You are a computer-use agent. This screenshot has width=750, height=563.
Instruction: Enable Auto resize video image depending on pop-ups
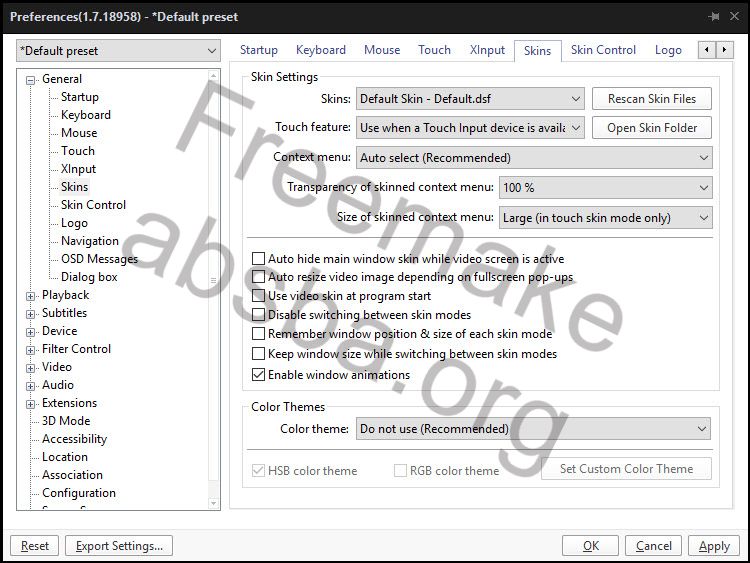click(x=258, y=277)
